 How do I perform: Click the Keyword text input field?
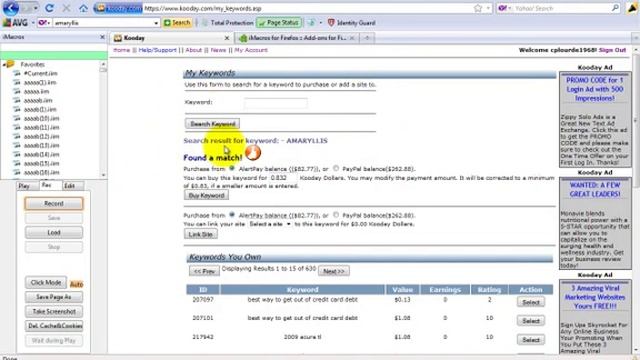[x=276, y=103]
